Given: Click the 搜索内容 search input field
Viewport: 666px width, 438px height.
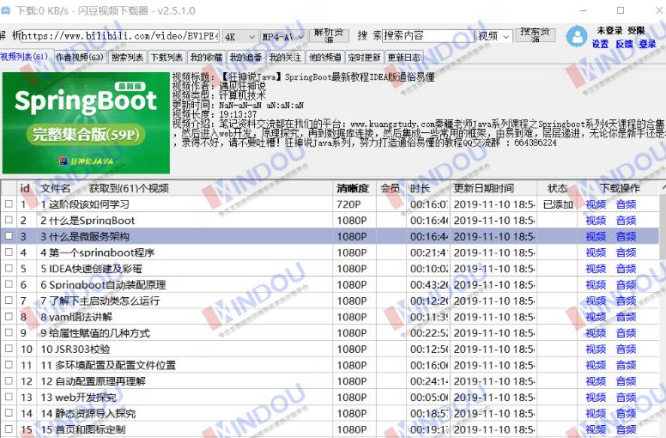Looking at the screenshot, I should tap(427, 36).
